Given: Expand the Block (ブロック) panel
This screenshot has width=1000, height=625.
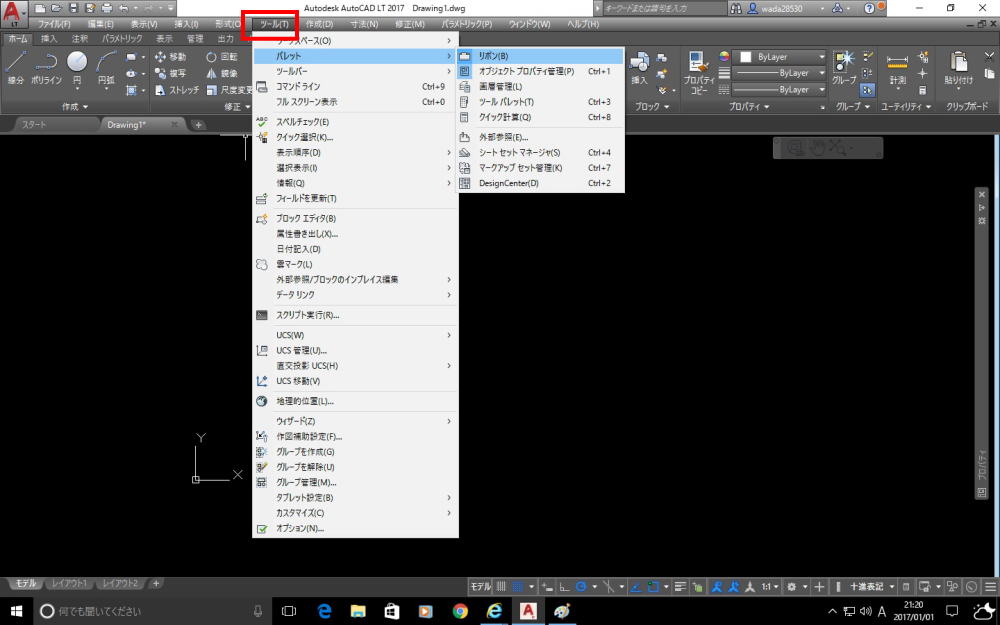Looking at the screenshot, I should (651, 107).
